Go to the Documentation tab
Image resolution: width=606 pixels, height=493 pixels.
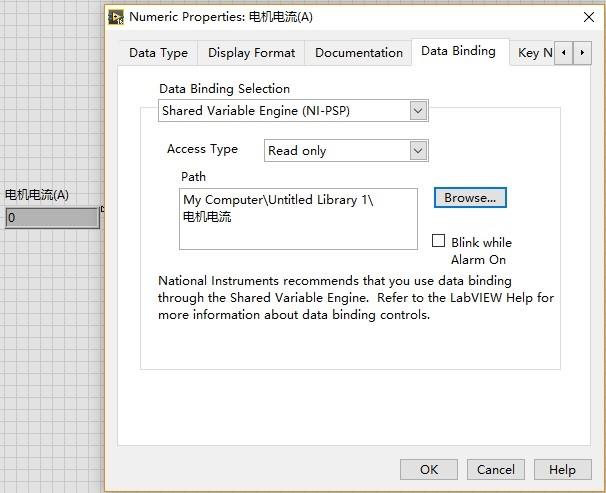coord(359,53)
